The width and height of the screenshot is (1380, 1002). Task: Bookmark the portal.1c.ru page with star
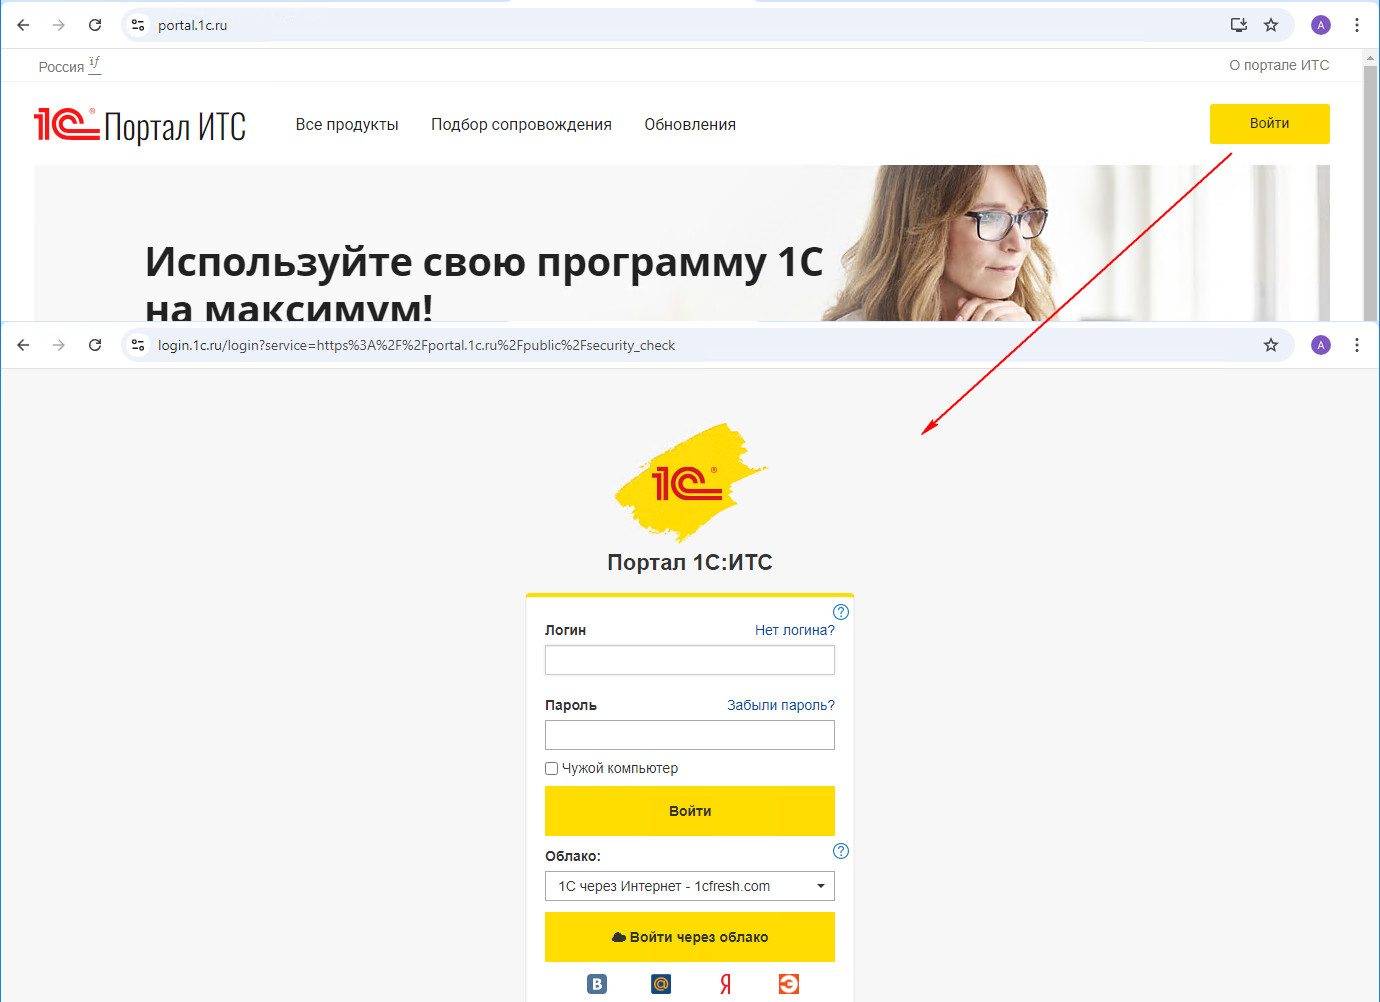pyautogui.click(x=1271, y=25)
